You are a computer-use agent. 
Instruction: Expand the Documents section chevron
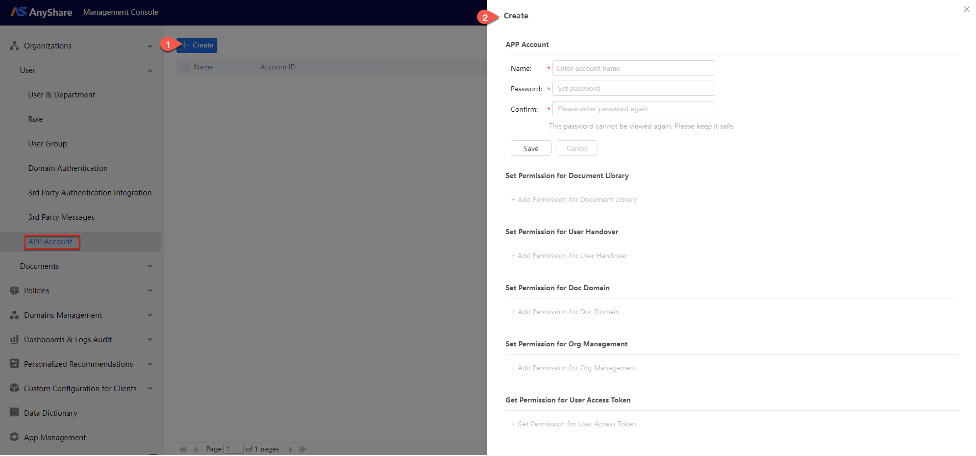(x=150, y=266)
